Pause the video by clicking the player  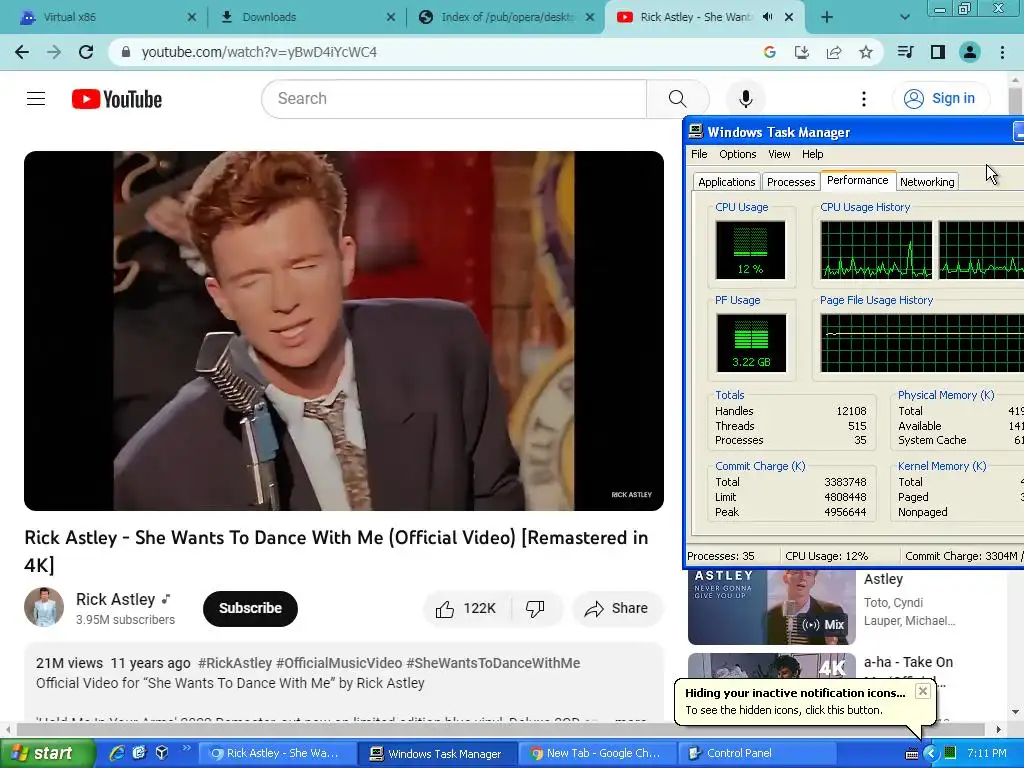pyautogui.click(x=344, y=330)
